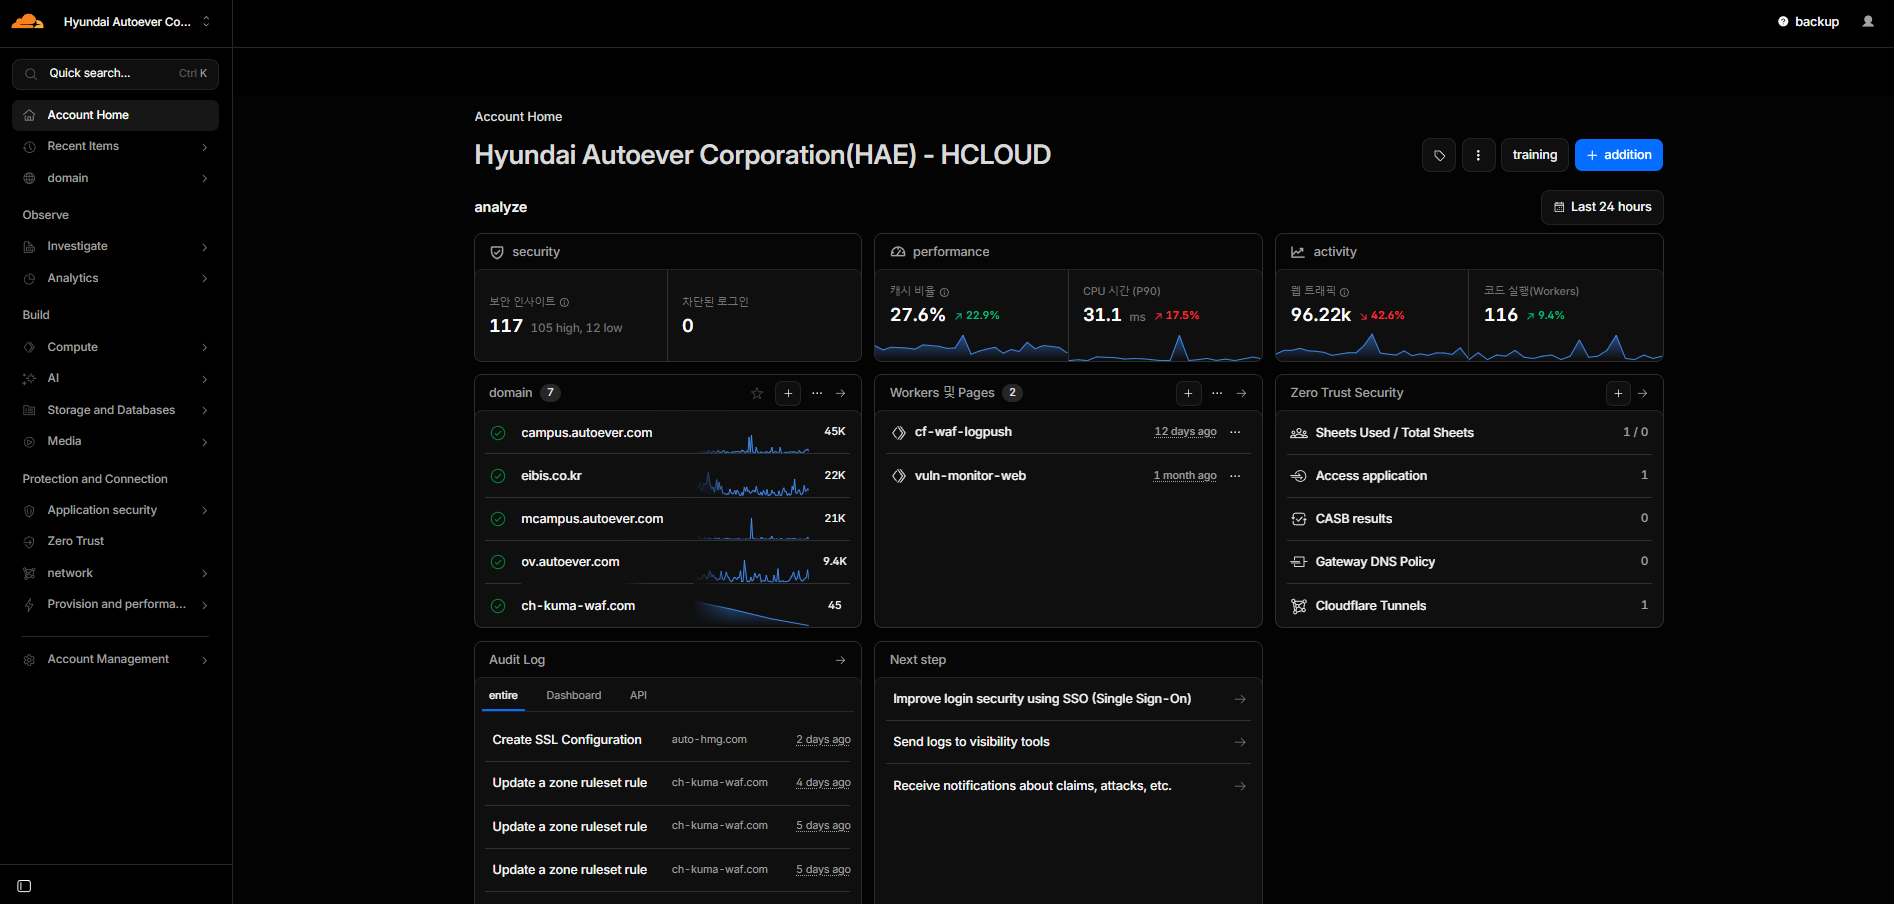The image size is (1894, 904).
Task: Expand AI sidebar section
Action: [115, 379]
